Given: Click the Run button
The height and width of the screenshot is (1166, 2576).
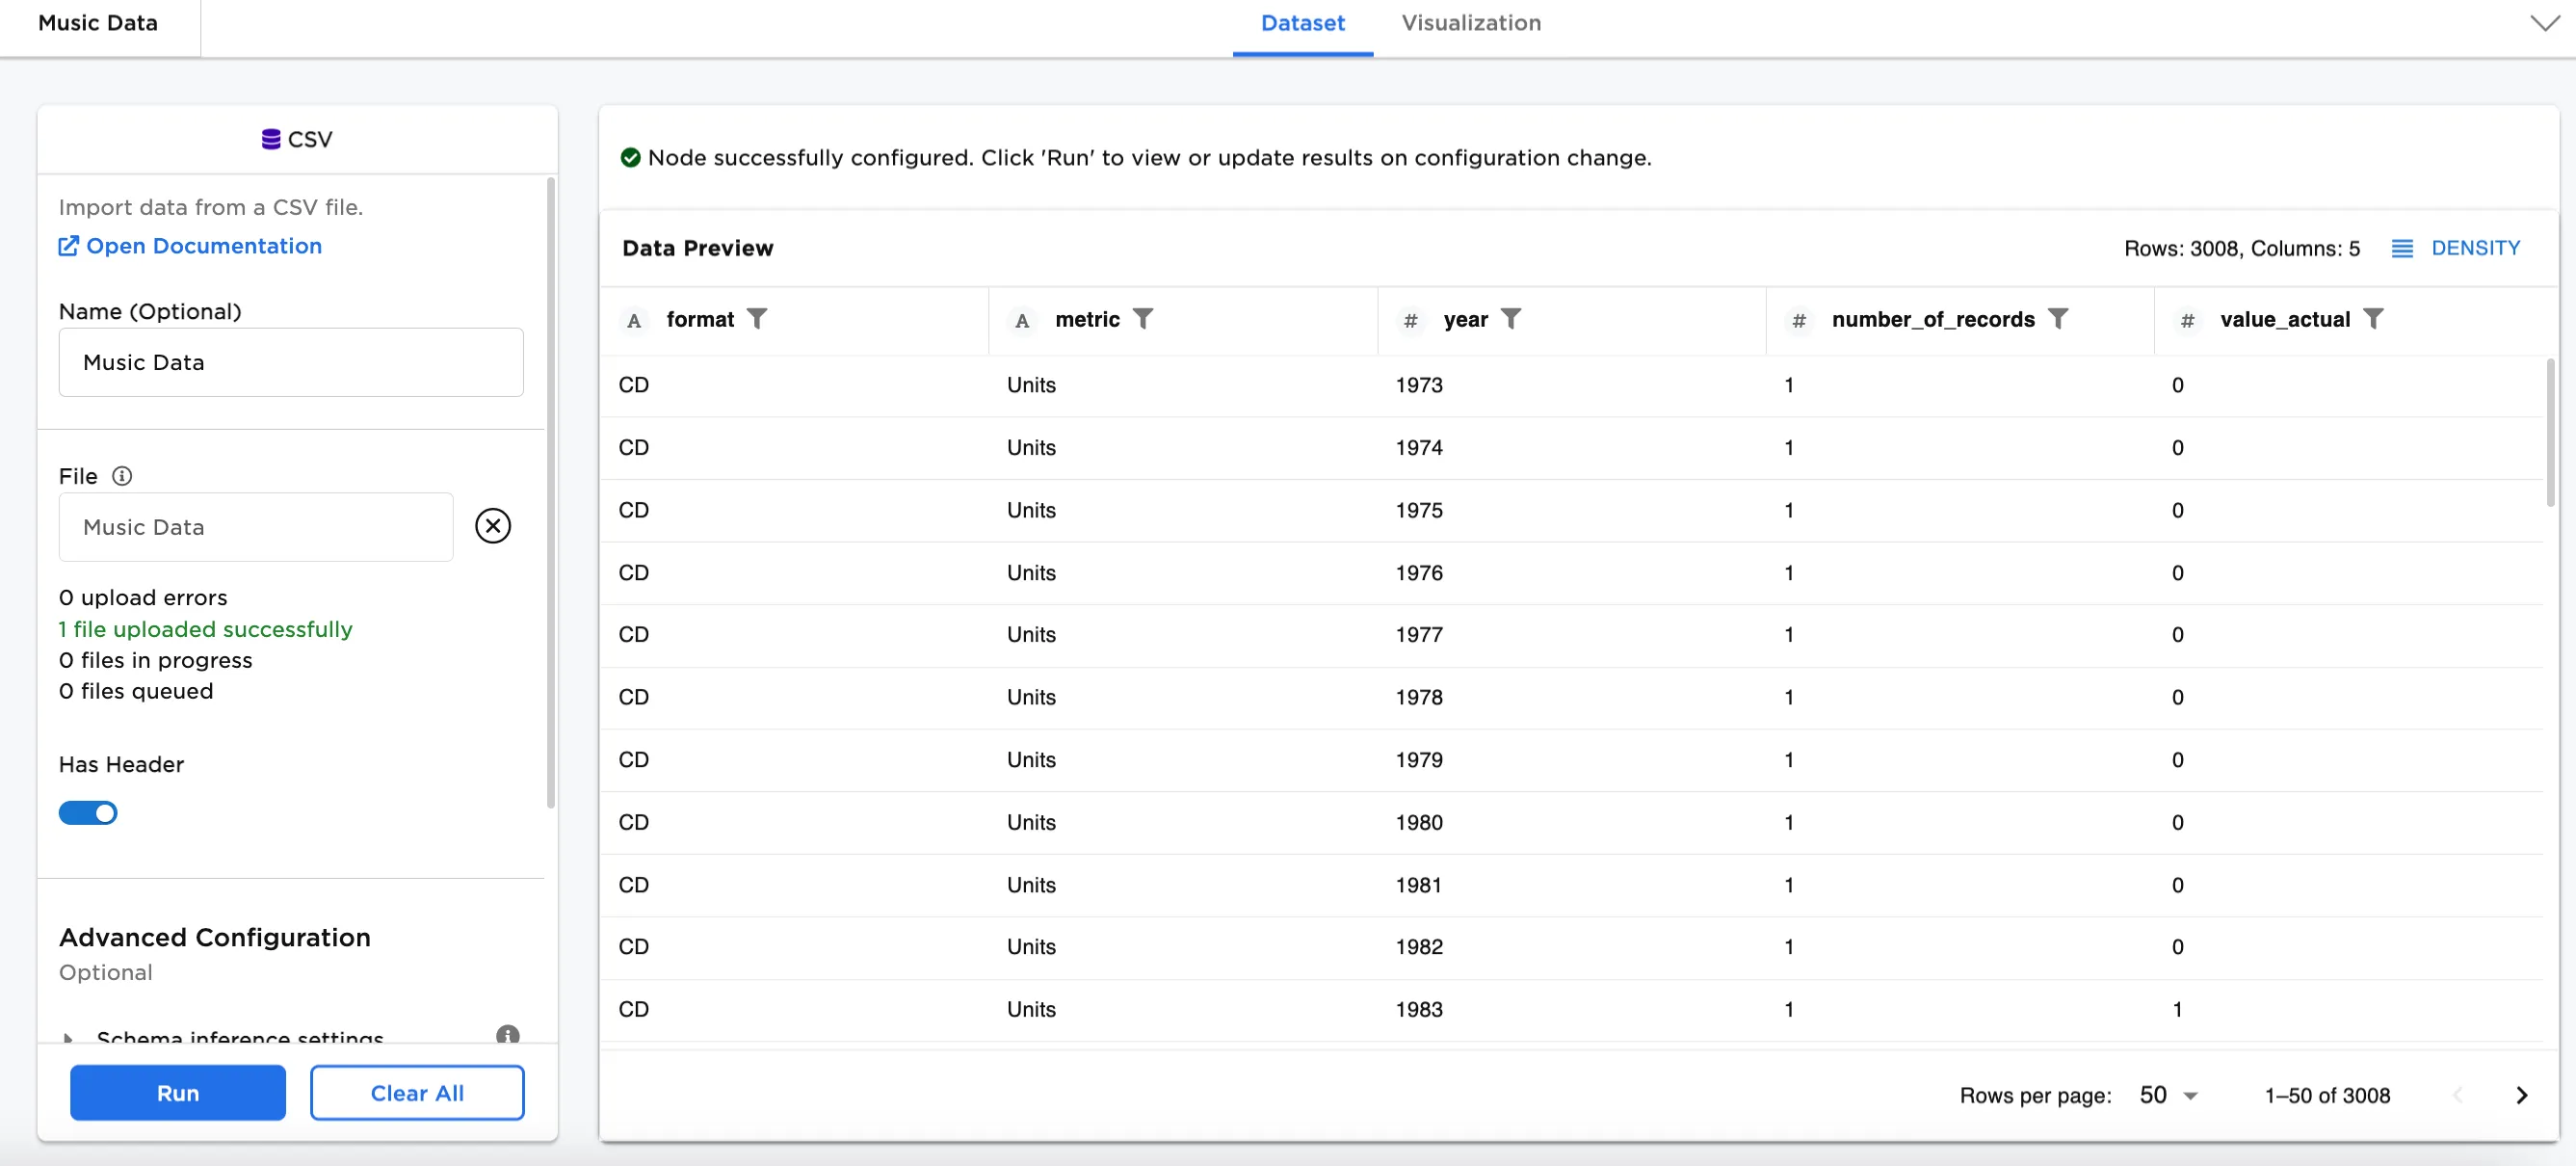Looking at the screenshot, I should click(177, 1092).
